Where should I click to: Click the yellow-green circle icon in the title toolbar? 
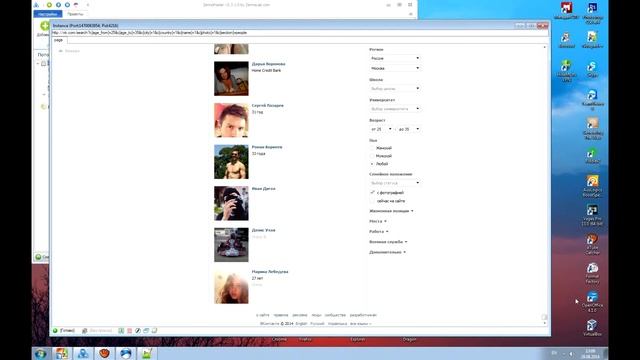(49, 5)
